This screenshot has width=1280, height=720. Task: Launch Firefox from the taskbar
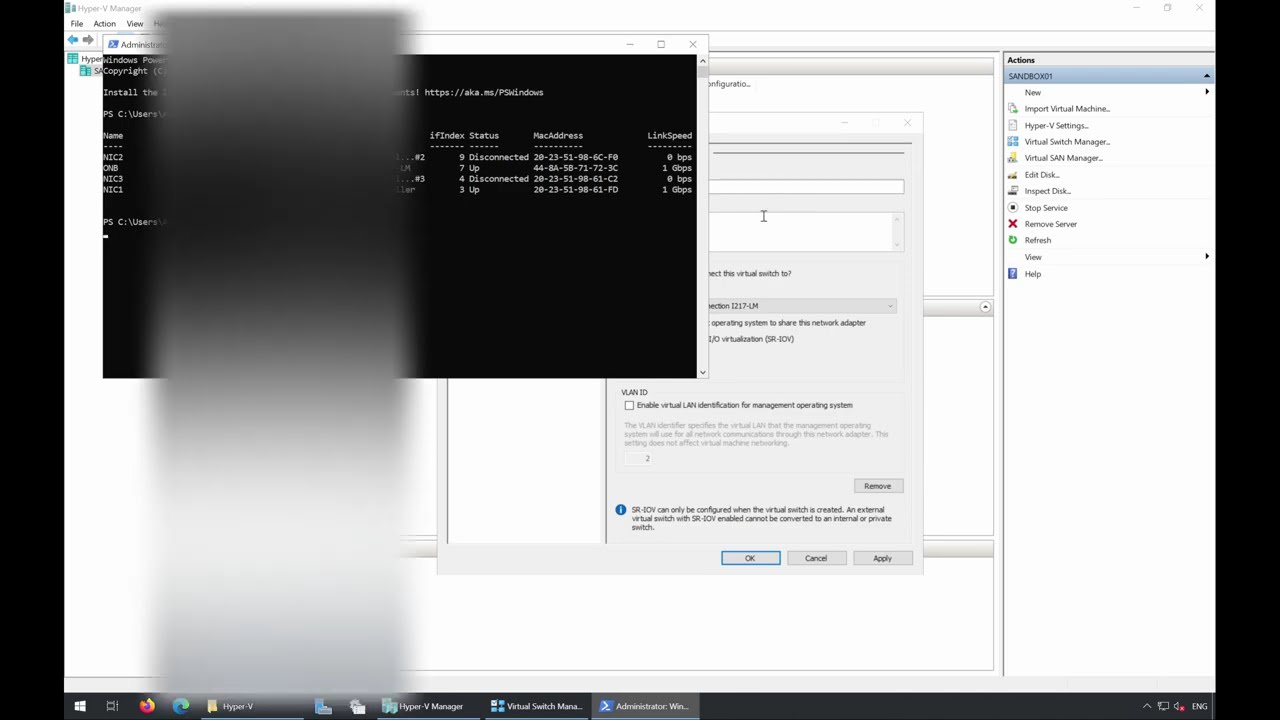(147, 706)
